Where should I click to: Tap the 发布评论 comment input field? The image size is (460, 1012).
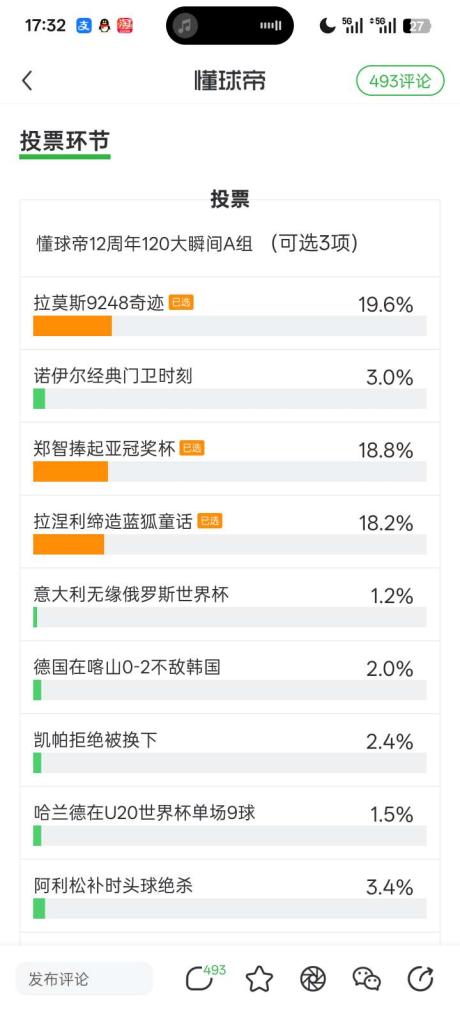[x=84, y=979]
